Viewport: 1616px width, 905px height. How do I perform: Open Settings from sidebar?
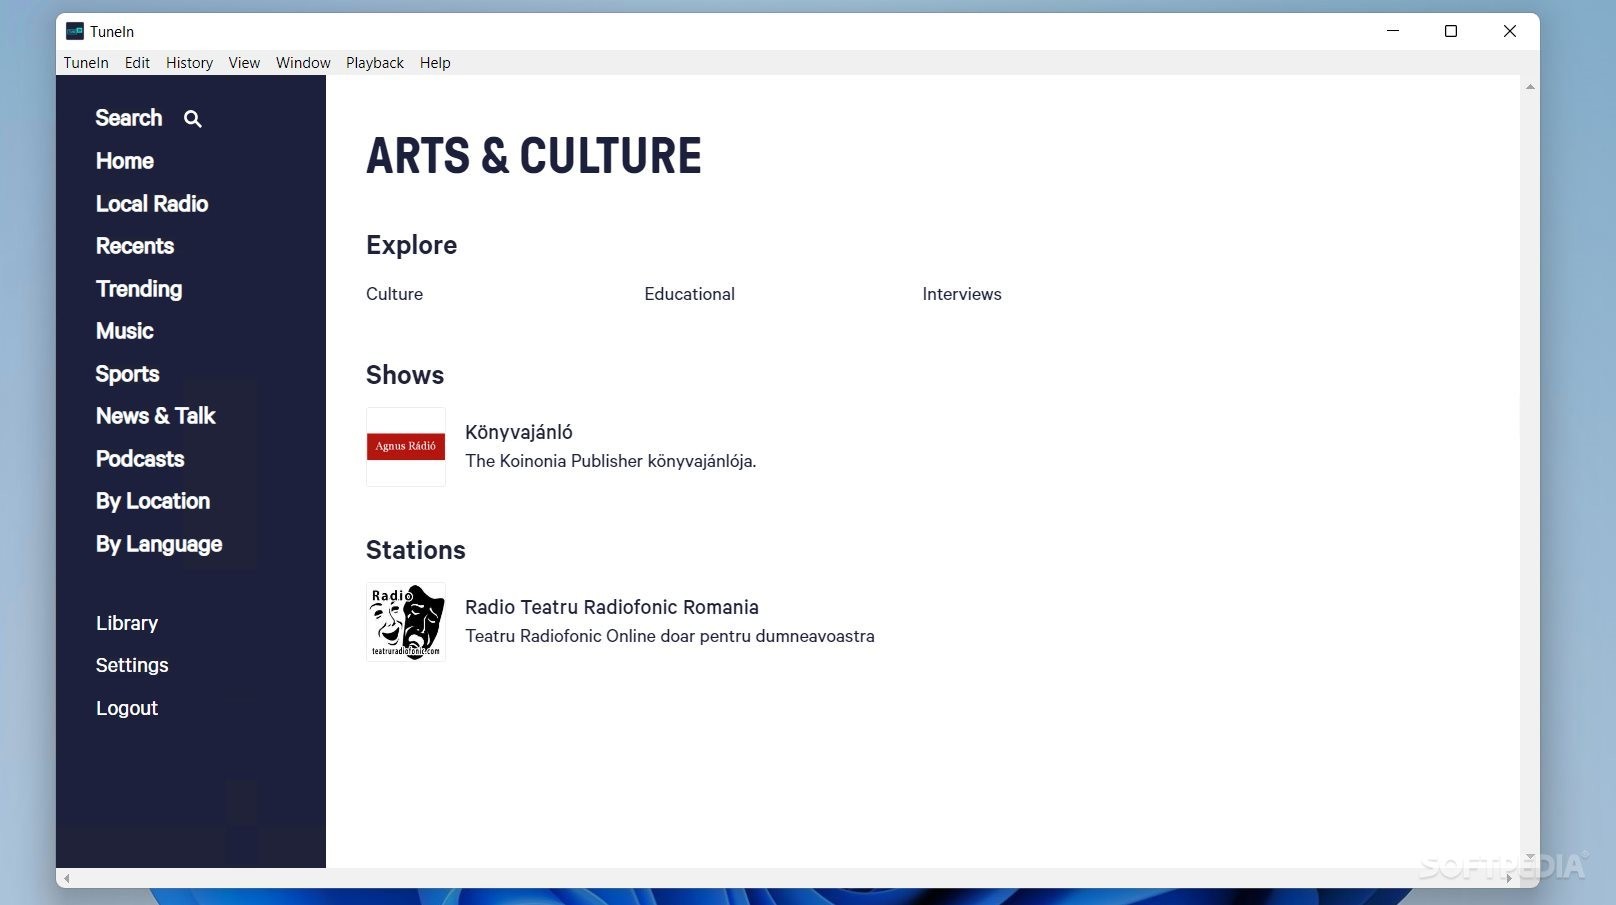pos(132,665)
